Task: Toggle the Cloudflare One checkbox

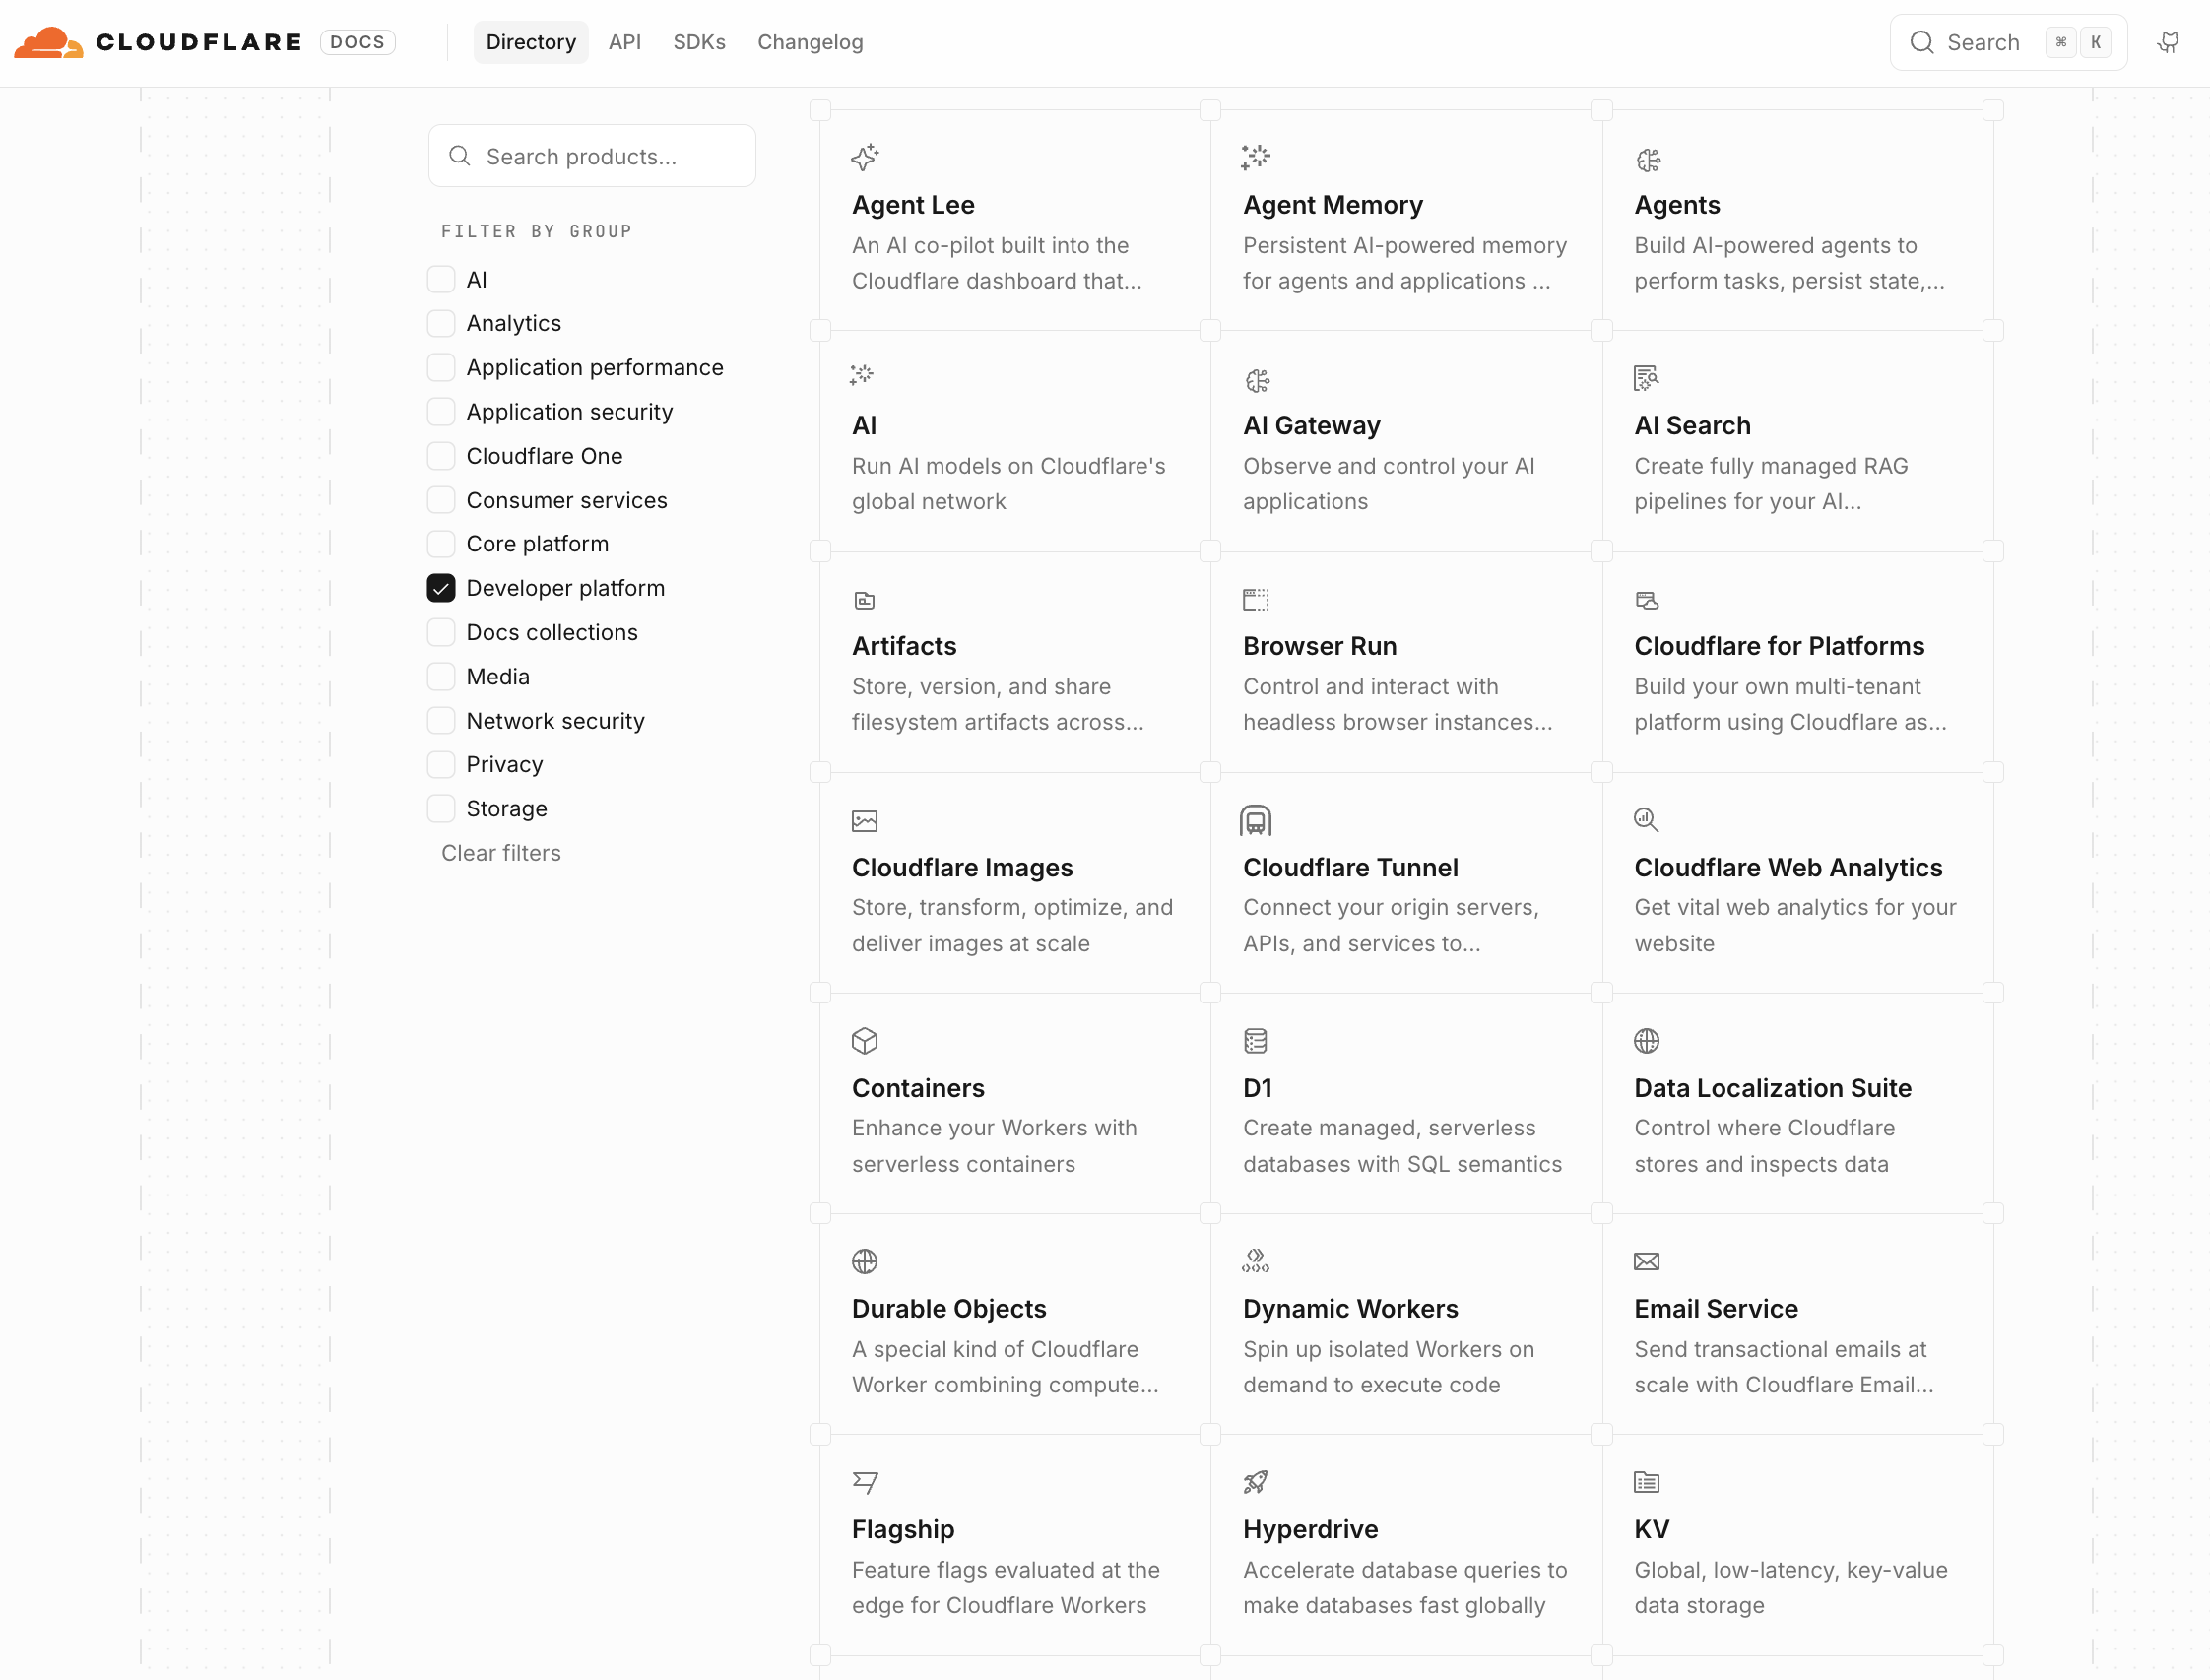Action: (441, 456)
